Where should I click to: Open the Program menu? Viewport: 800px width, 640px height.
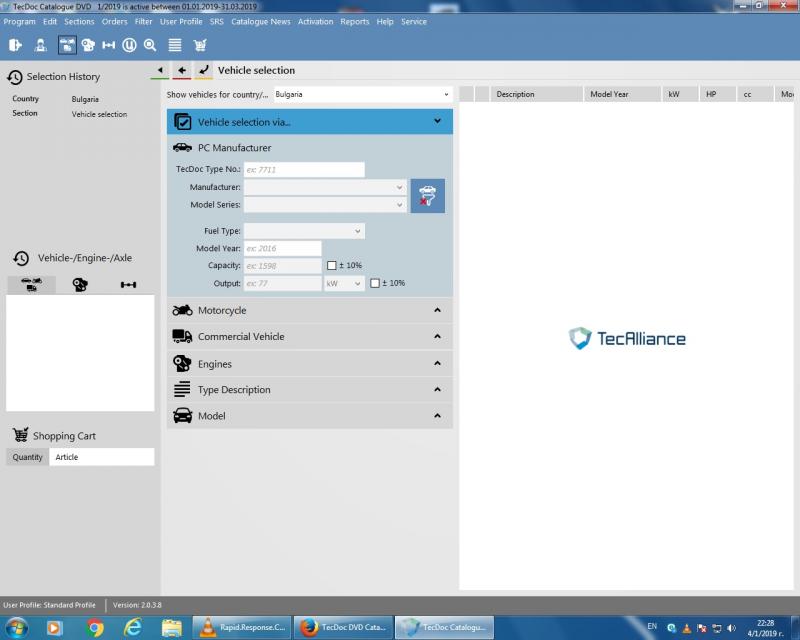point(19,21)
